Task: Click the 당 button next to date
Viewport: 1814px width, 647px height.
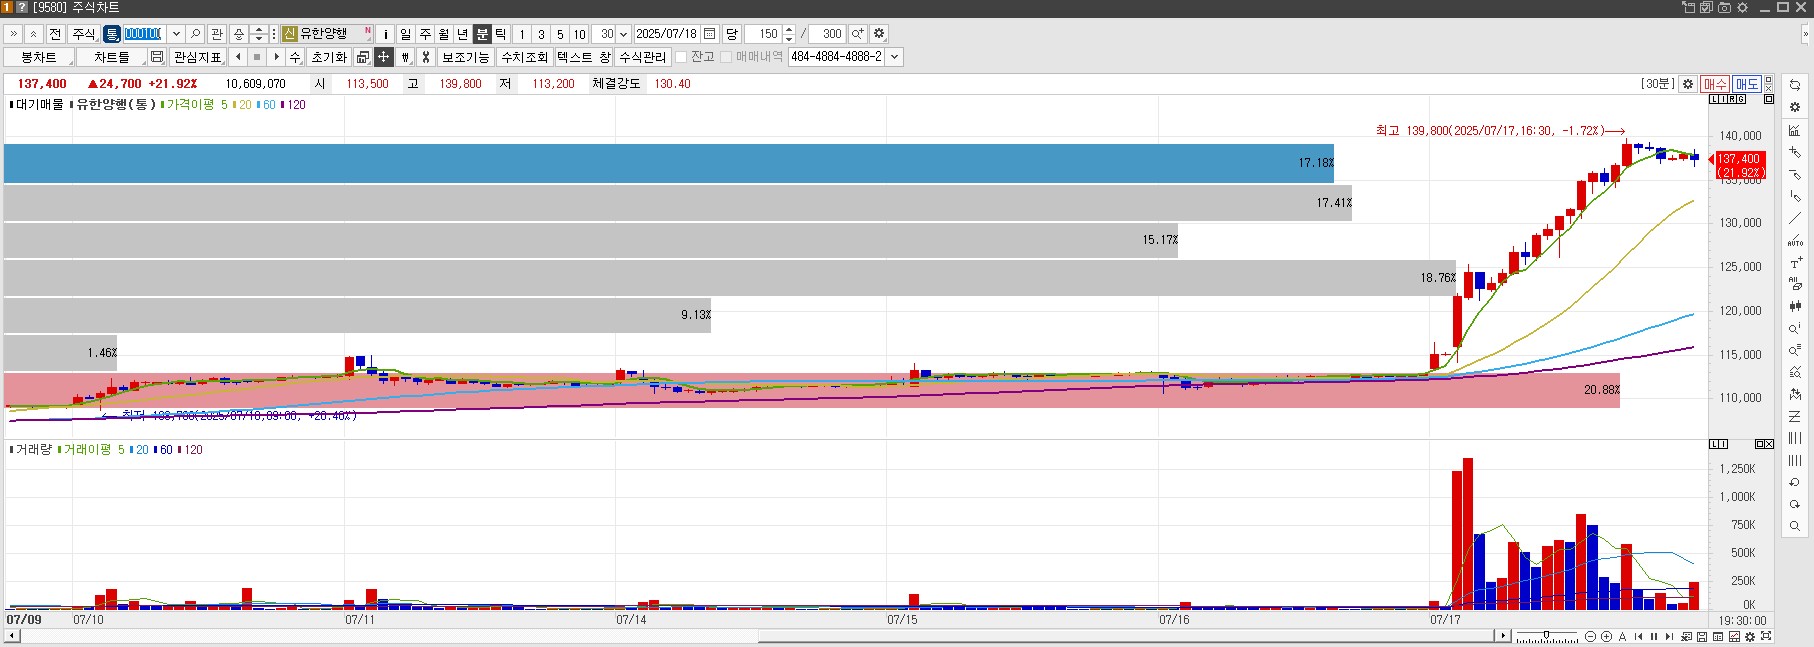Action: point(732,34)
